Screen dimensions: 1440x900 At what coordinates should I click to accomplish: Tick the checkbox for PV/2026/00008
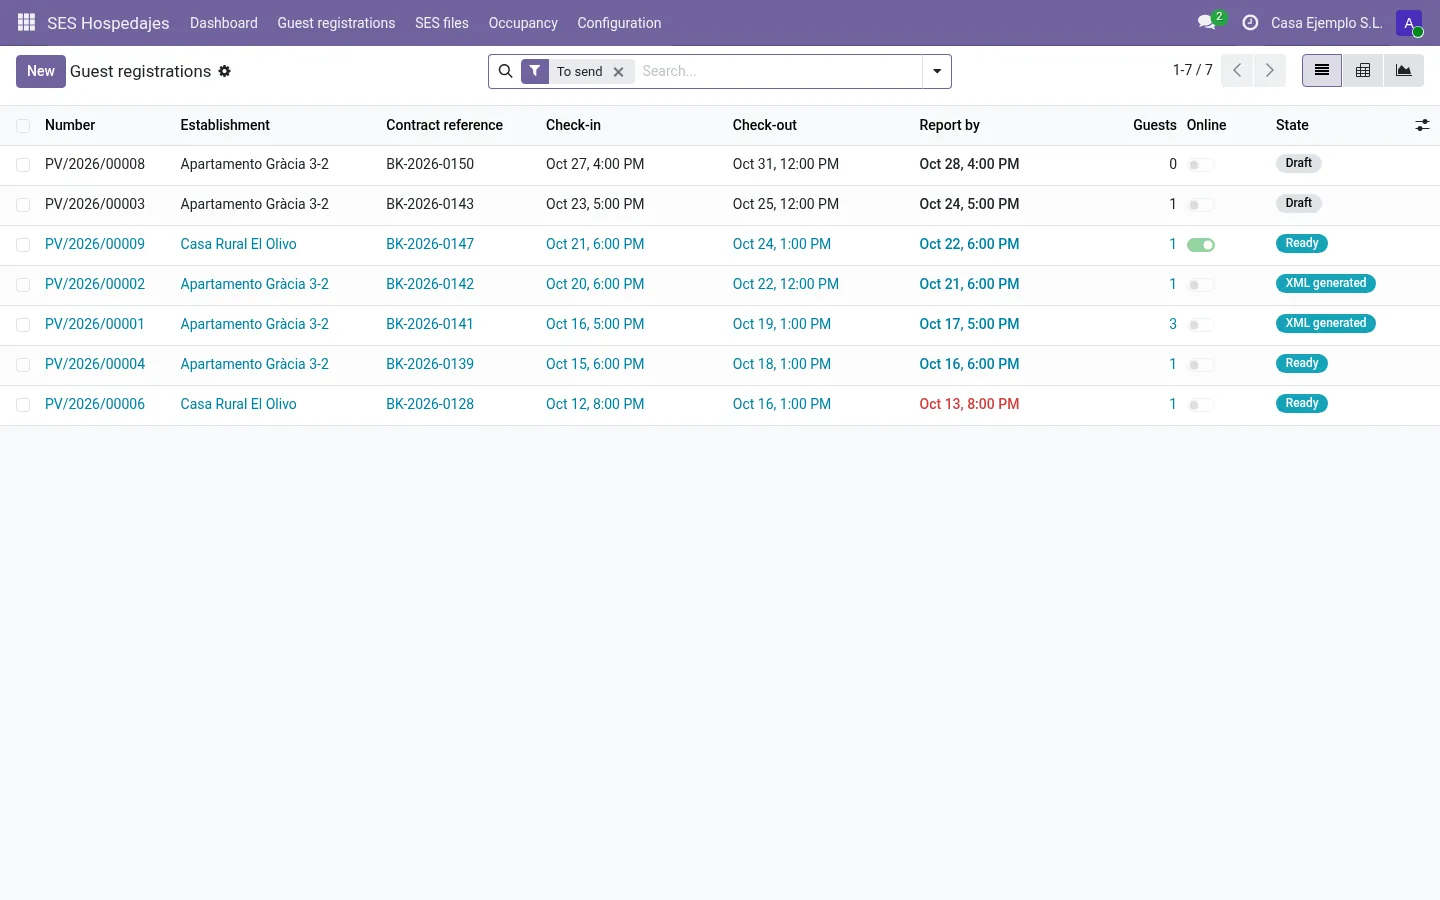[23, 165]
